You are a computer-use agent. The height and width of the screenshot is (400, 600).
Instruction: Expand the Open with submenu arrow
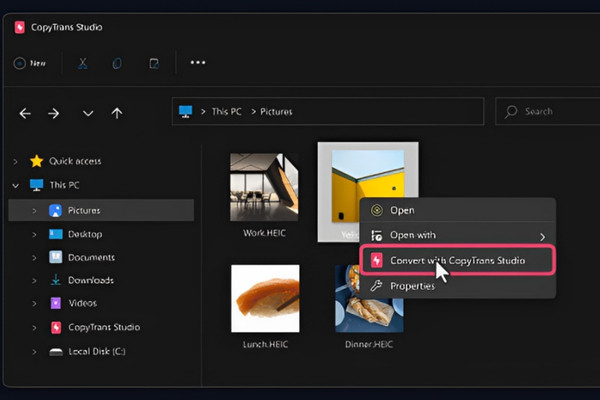pyautogui.click(x=542, y=237)
